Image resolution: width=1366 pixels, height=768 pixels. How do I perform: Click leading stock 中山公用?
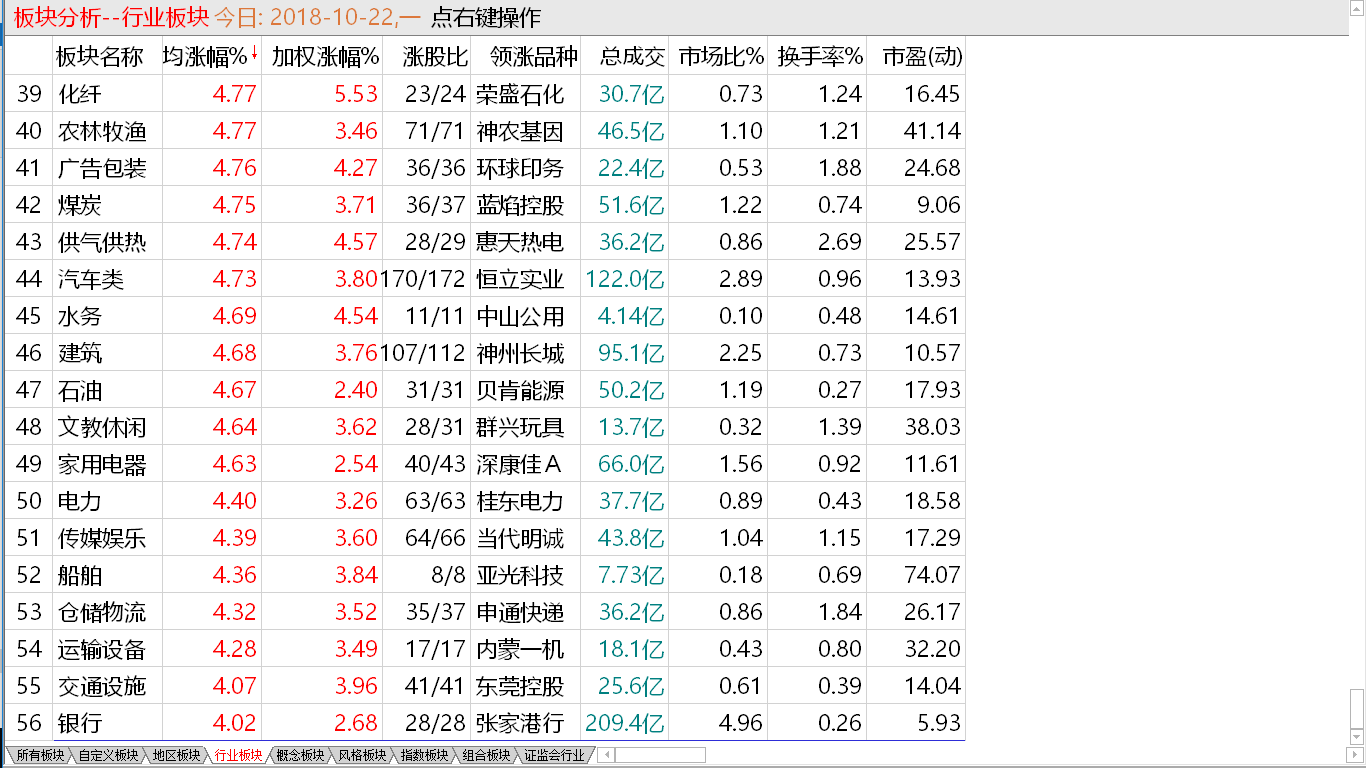520,316
